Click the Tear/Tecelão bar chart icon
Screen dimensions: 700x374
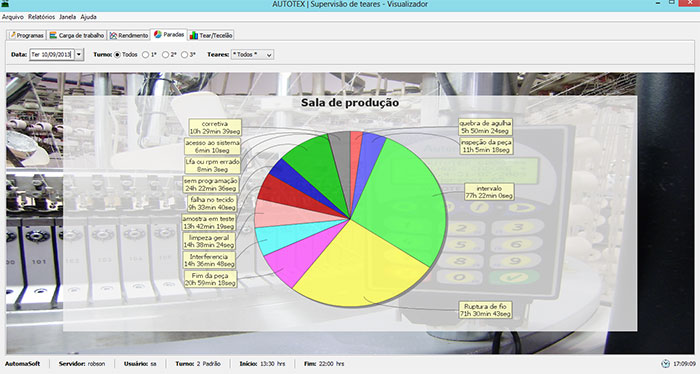tap(194, 35)
